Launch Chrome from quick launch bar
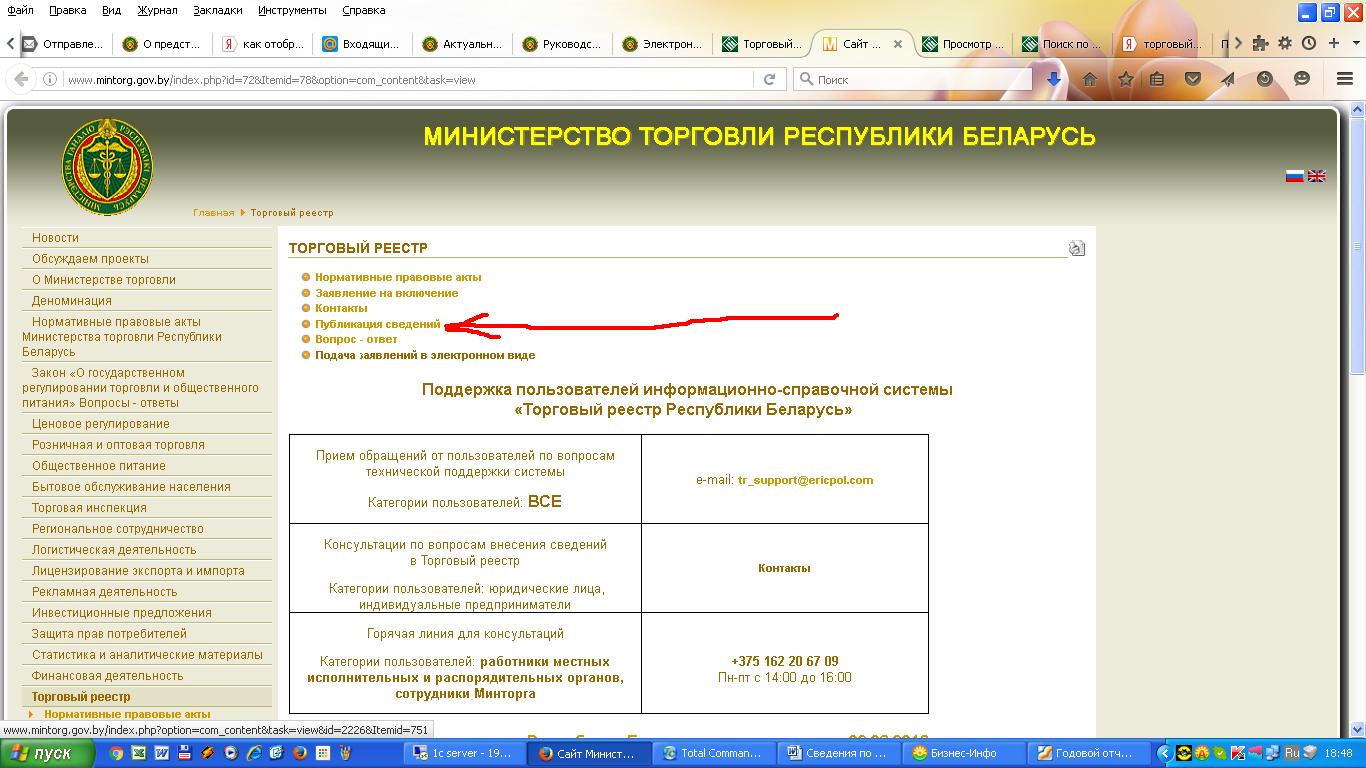 click(115, 753)
